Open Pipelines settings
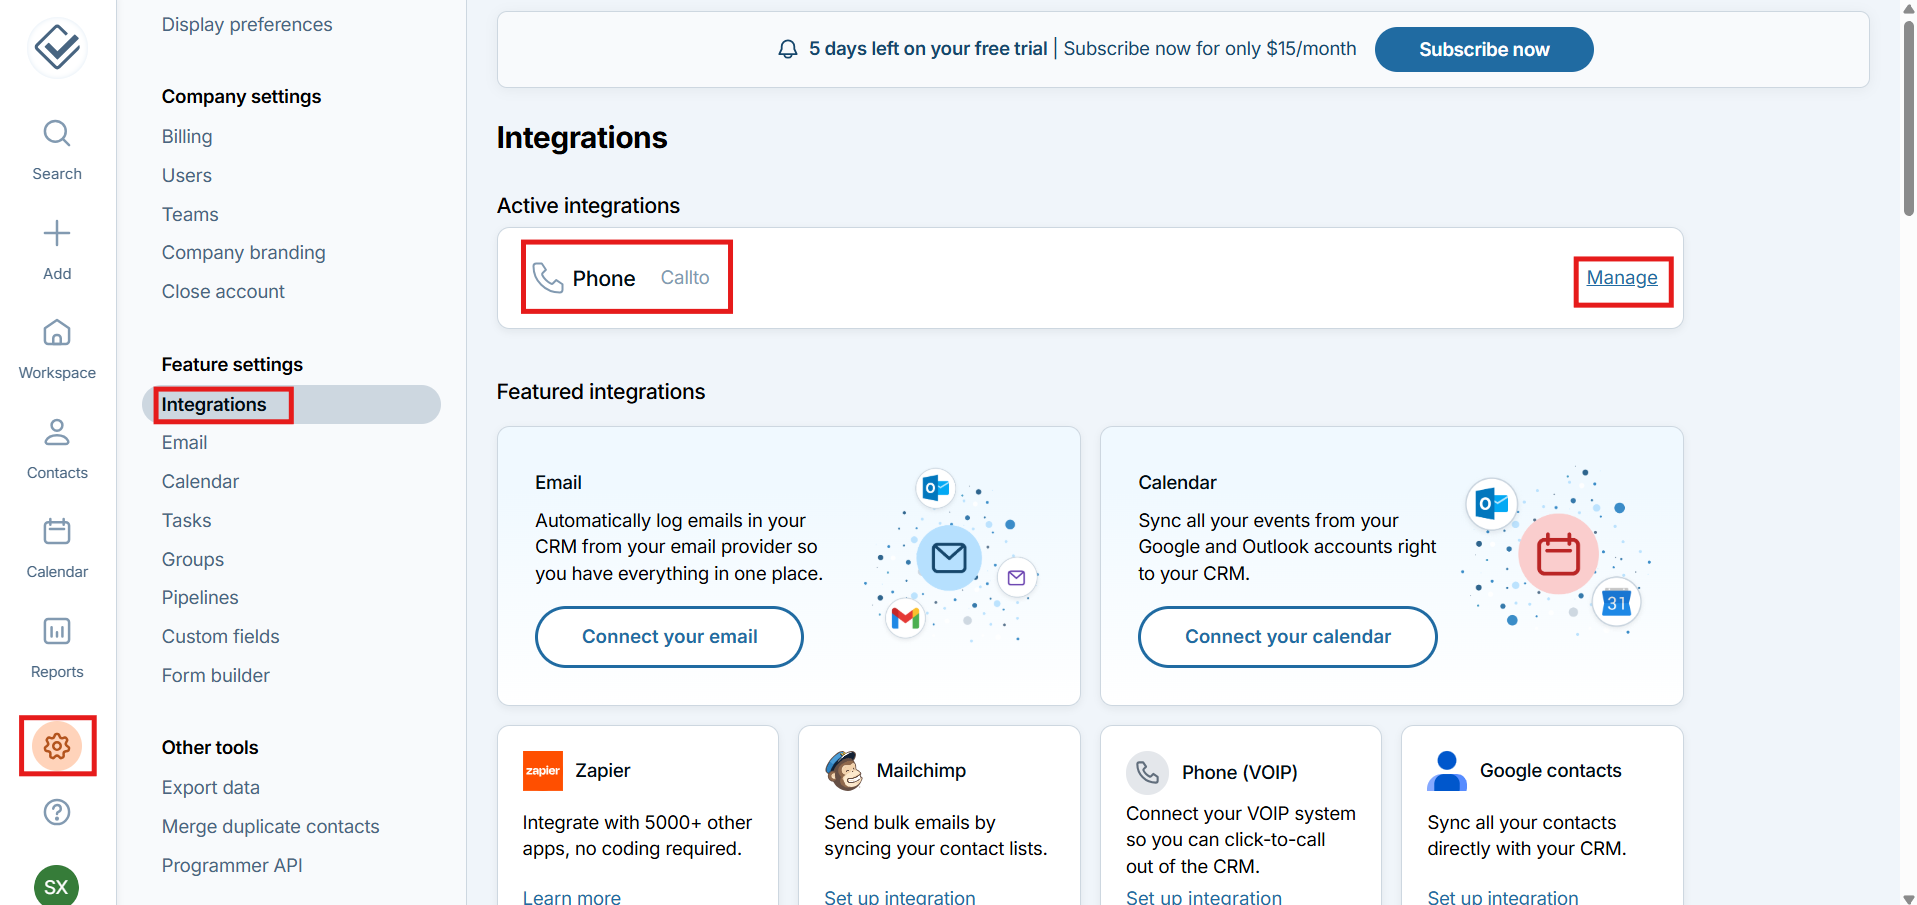Image resolution: width=1917 pixels, height=905 pixels. pyautogui.click(x=200, y=597)
